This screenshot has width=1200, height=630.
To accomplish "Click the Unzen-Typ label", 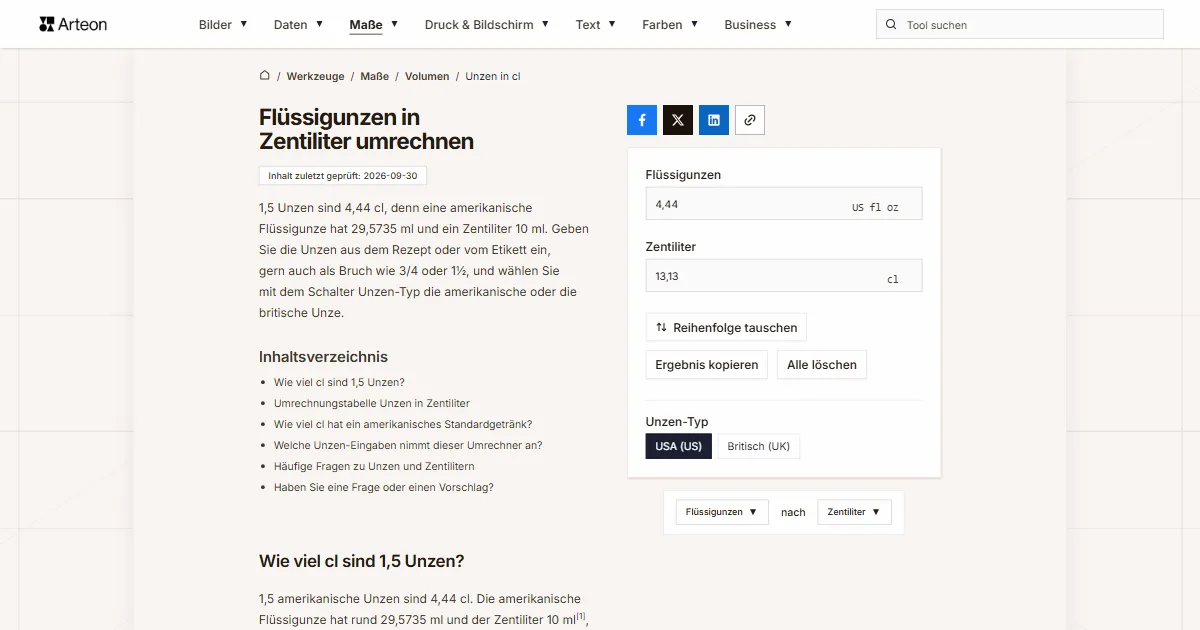I will [677, 422].
